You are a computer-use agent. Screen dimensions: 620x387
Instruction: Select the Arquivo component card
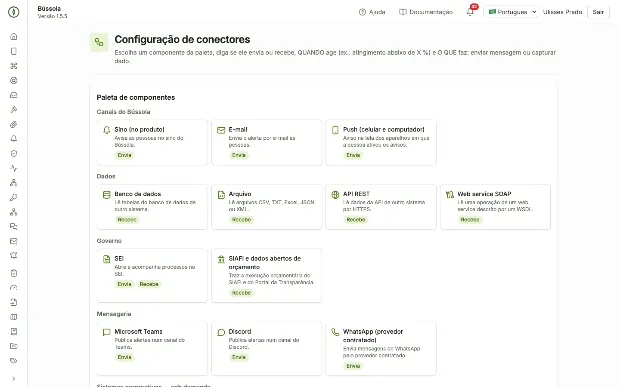pyautogui.click(x=267, y=207)
